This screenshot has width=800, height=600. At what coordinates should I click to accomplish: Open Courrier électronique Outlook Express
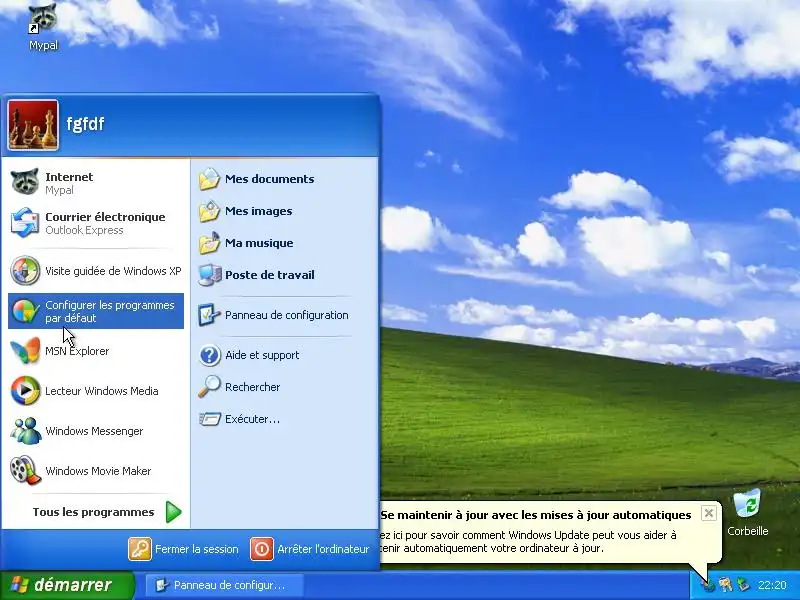[x=96, y=223]
